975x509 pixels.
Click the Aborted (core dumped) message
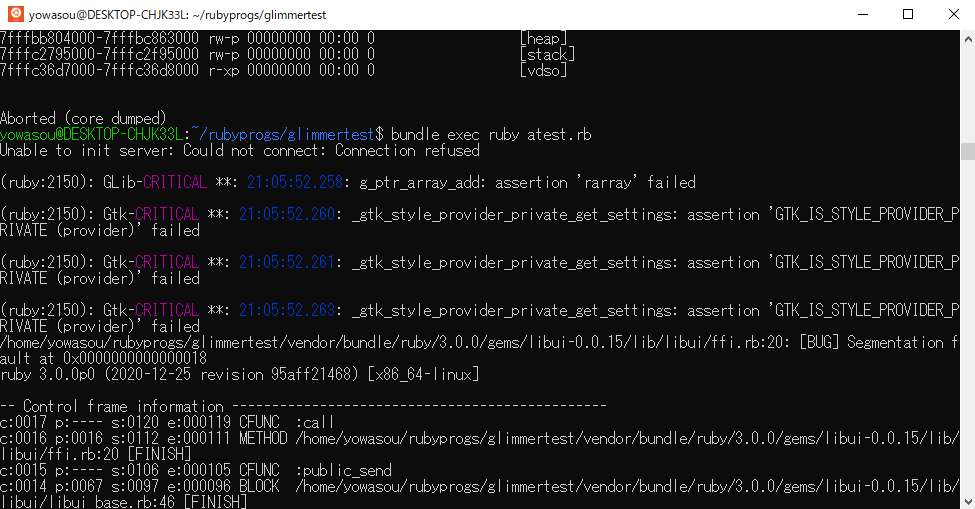[x=83, y=118]
